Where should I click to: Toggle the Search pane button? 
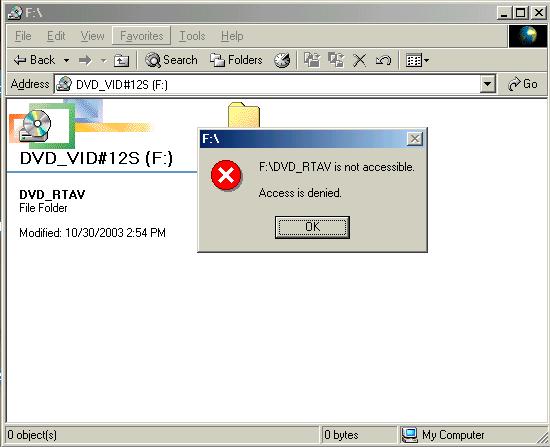click(172, 60)
